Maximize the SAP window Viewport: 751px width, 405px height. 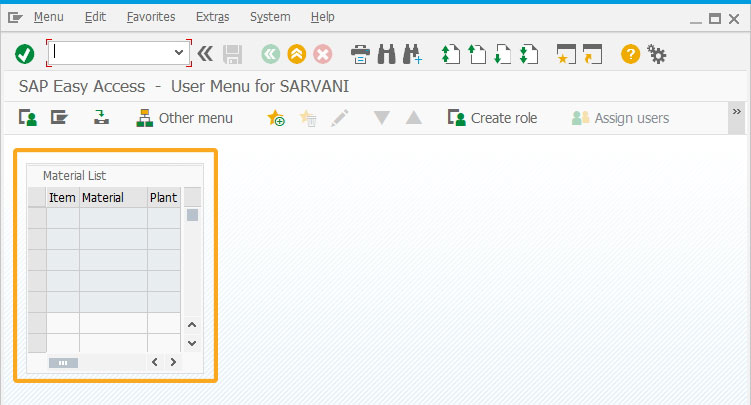(715, 19)
